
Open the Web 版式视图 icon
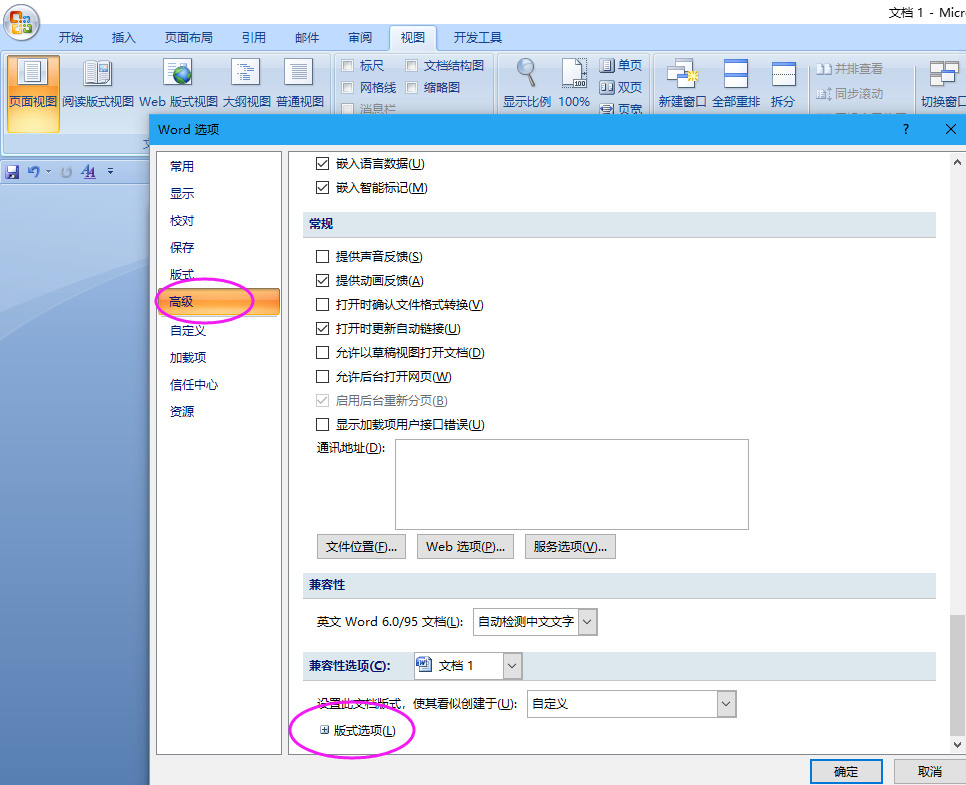coord(179,73)
